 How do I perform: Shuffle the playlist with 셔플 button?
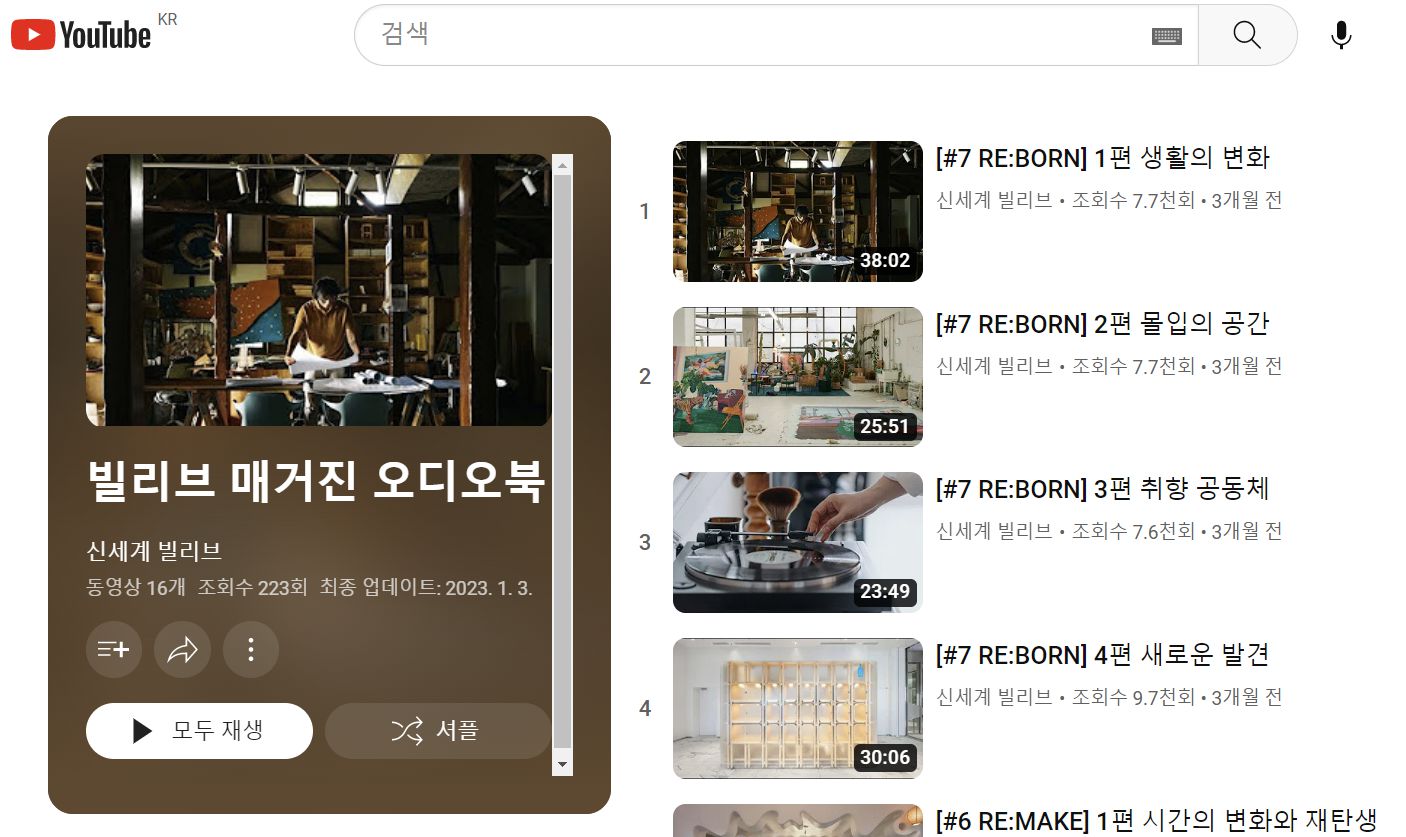click(437, 731)
